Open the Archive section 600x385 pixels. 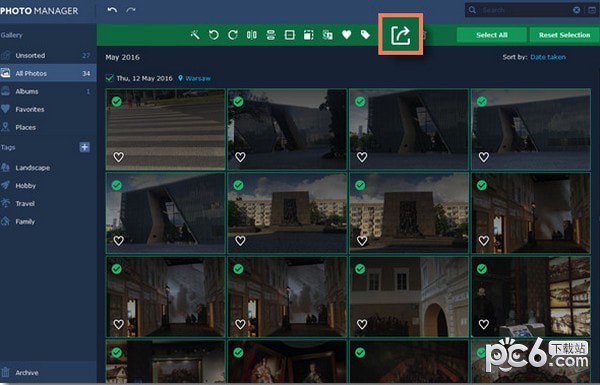(48, 372)
